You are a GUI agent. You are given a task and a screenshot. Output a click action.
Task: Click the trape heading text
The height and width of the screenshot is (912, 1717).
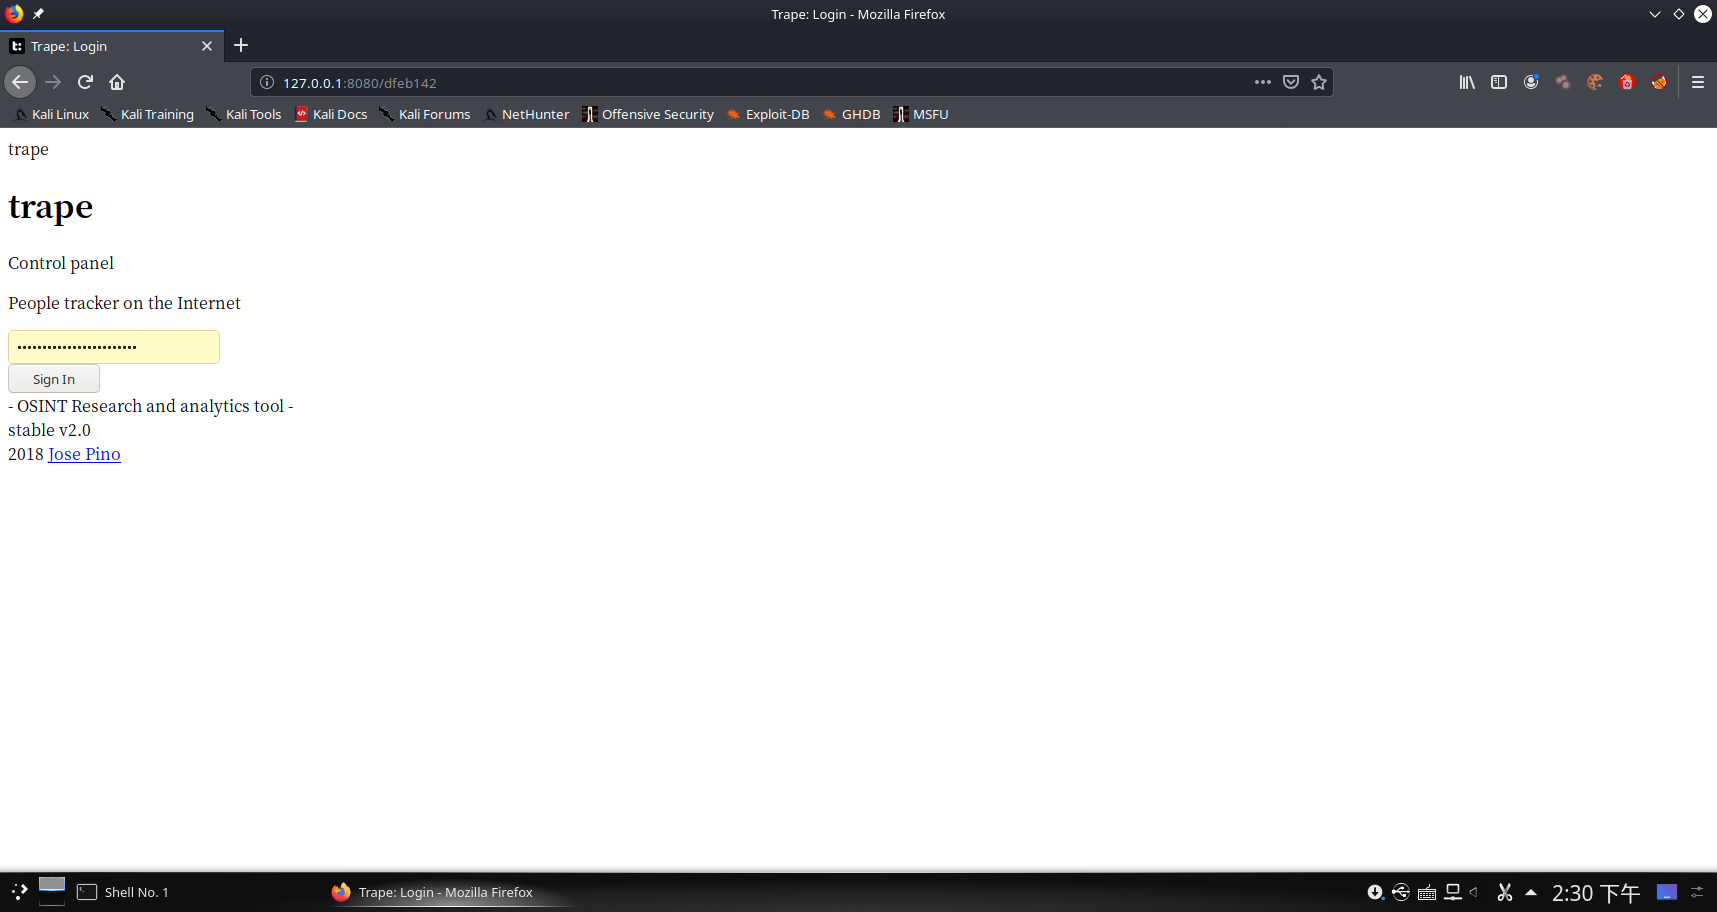point(50,206)
